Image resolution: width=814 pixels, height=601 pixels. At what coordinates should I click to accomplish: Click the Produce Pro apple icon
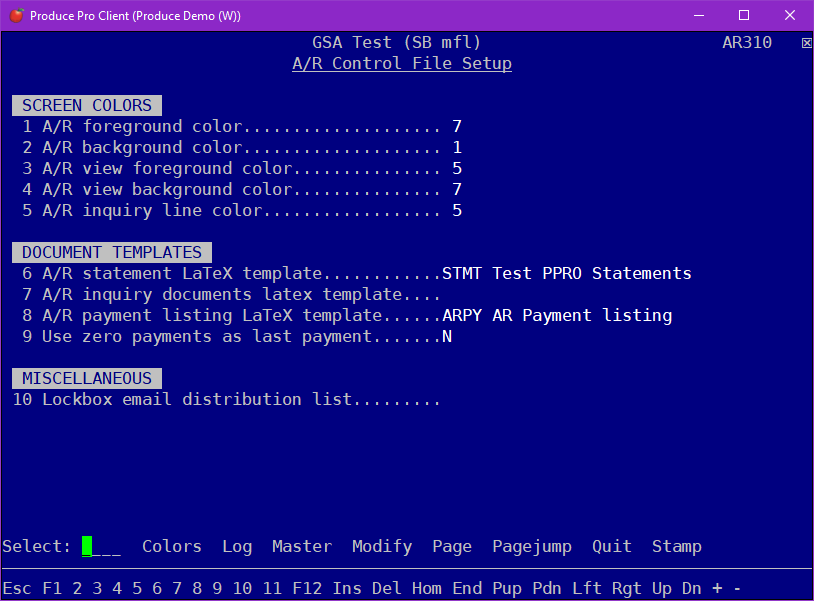click(x=17, y=16)
